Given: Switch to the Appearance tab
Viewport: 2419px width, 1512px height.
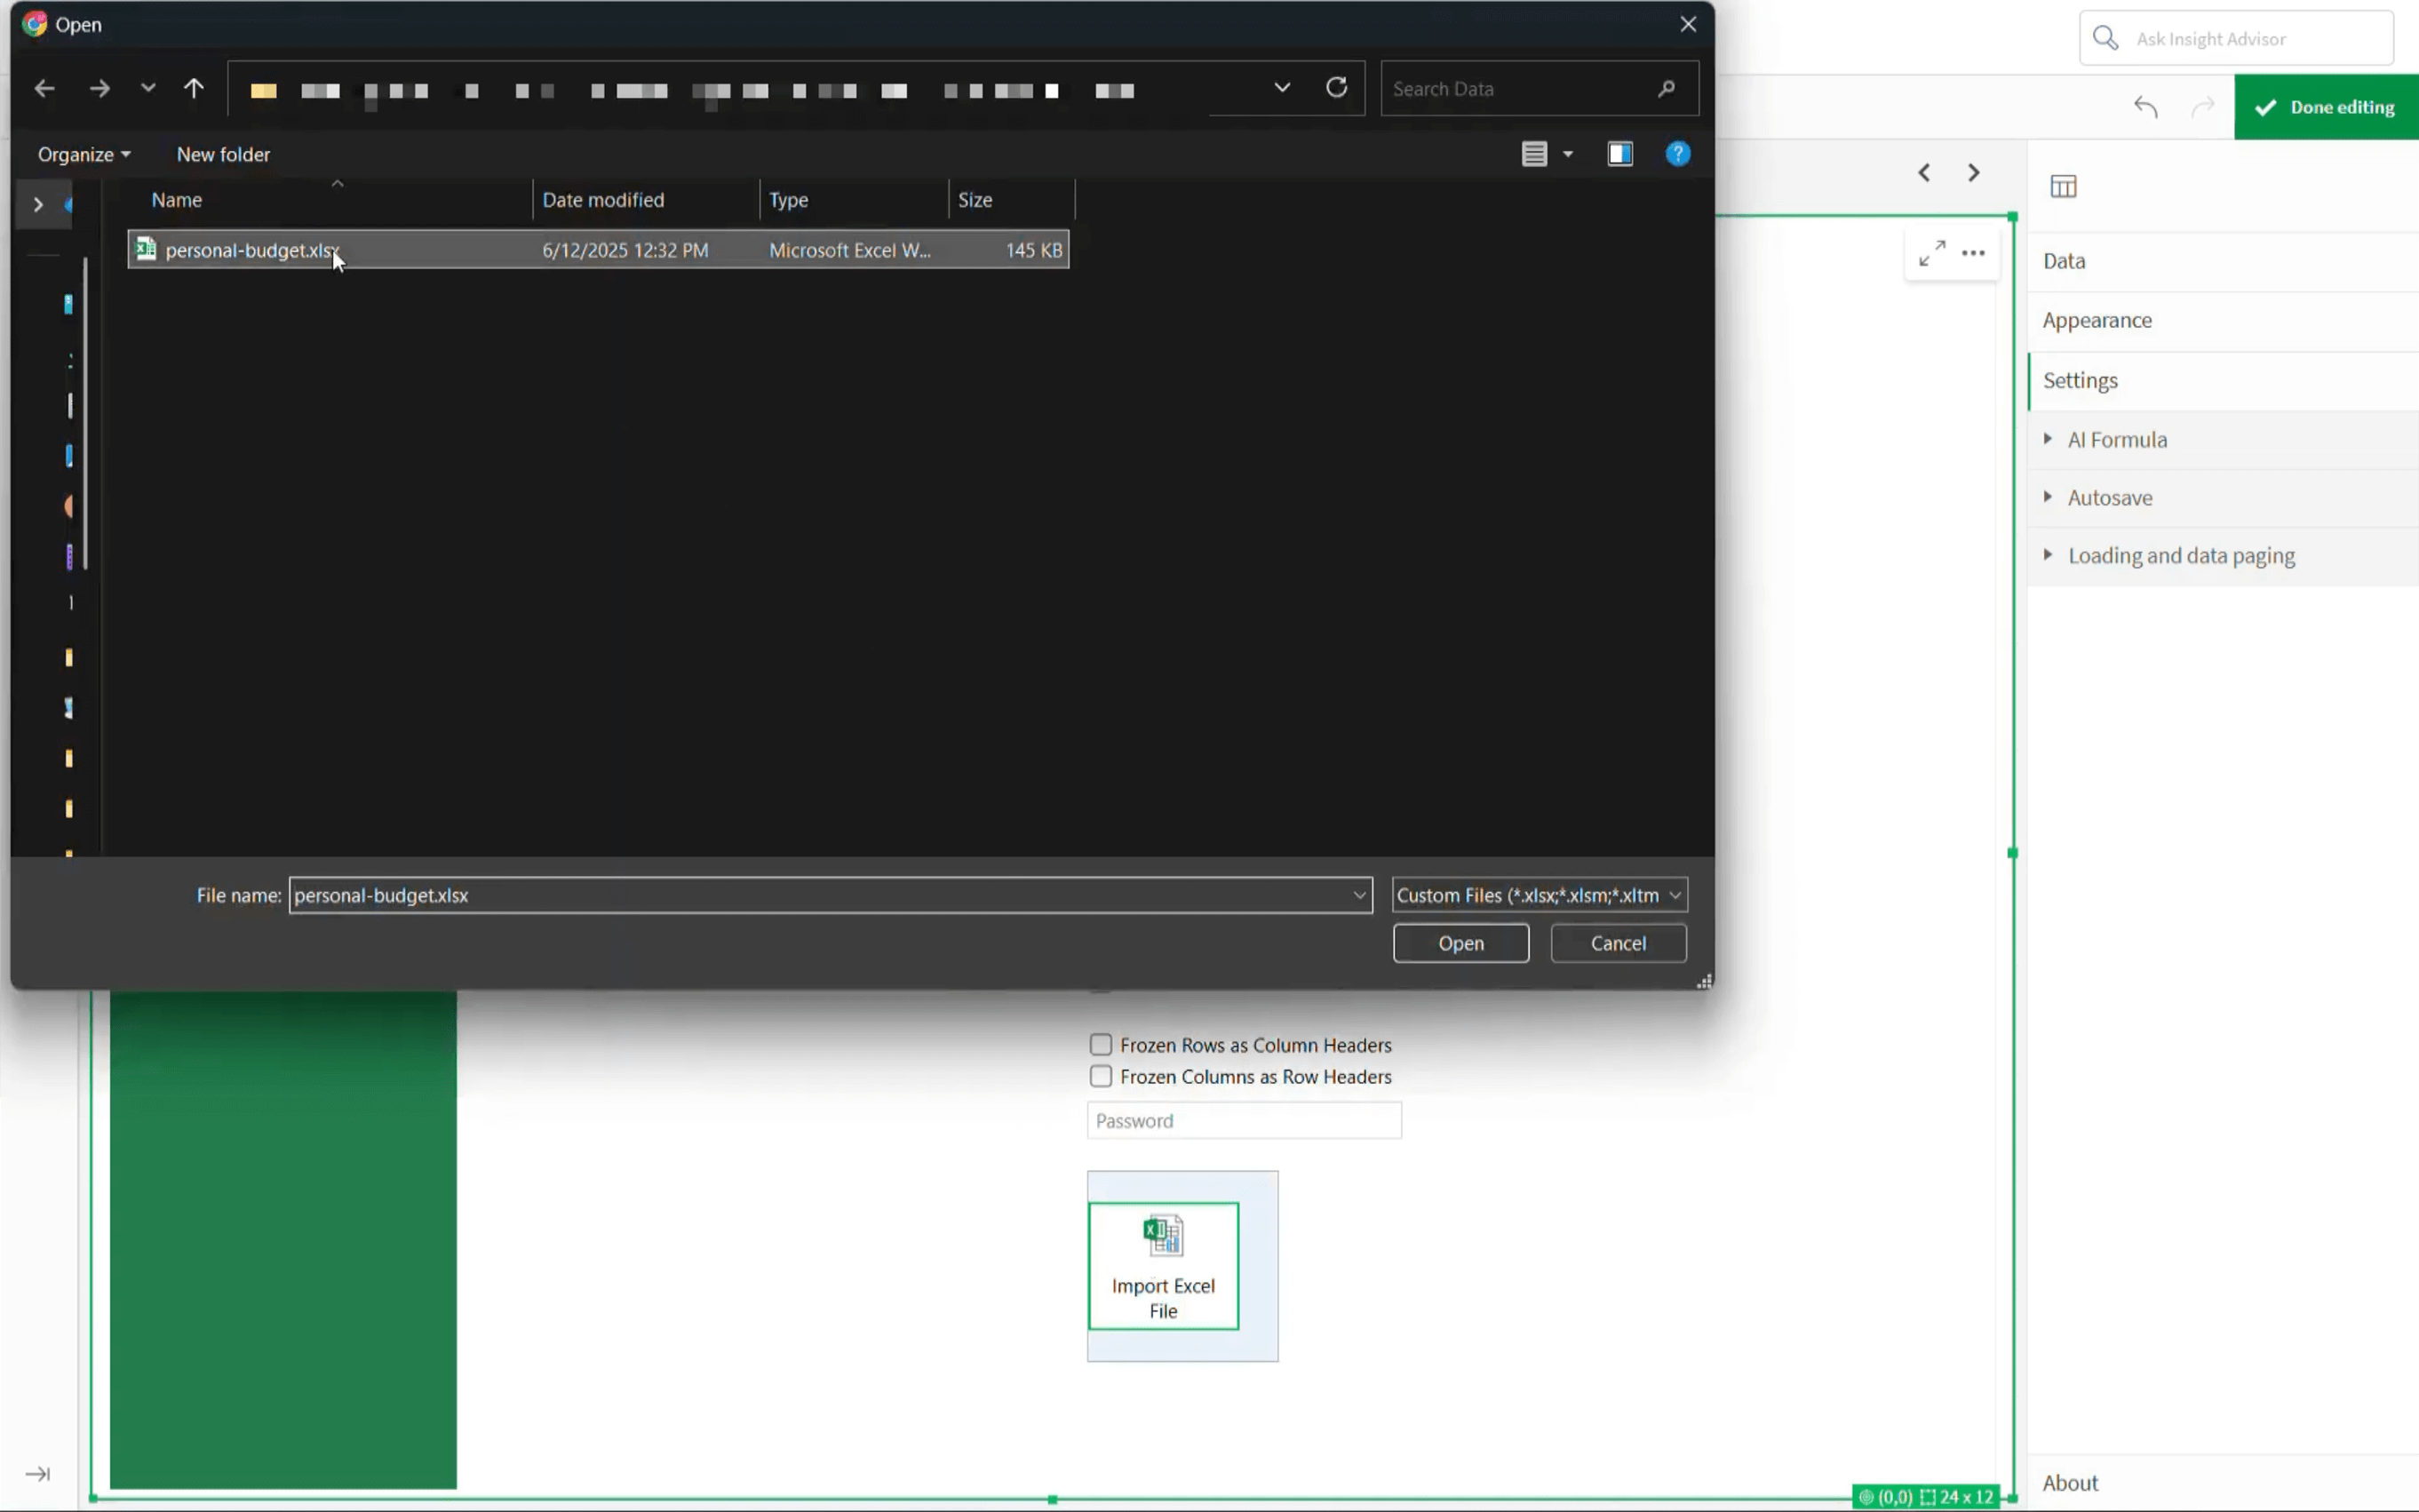Looking at the screenshot, I should point(2097,321).
